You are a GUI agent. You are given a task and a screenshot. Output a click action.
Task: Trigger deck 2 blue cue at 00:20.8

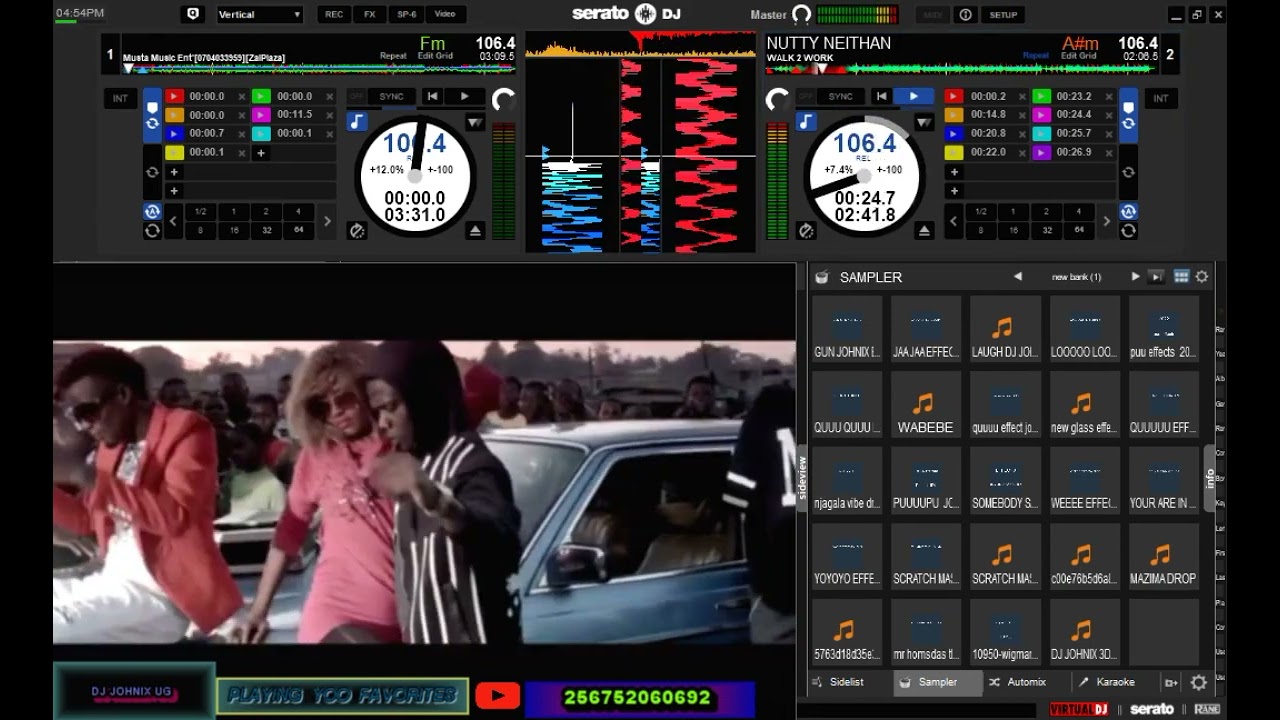click(x=954, y=133)
